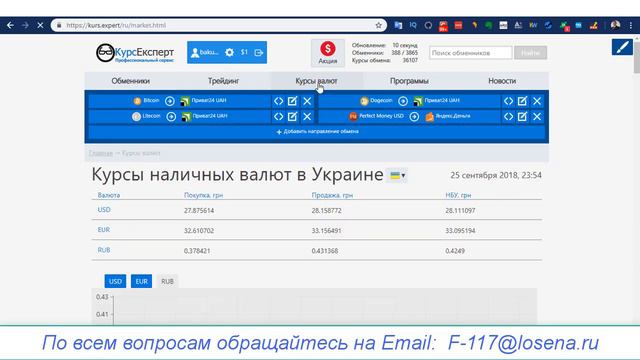The image size is (640, 360).
Task: Swap direction arrow in Litecoin row
Action: click(x=171, y=117)
